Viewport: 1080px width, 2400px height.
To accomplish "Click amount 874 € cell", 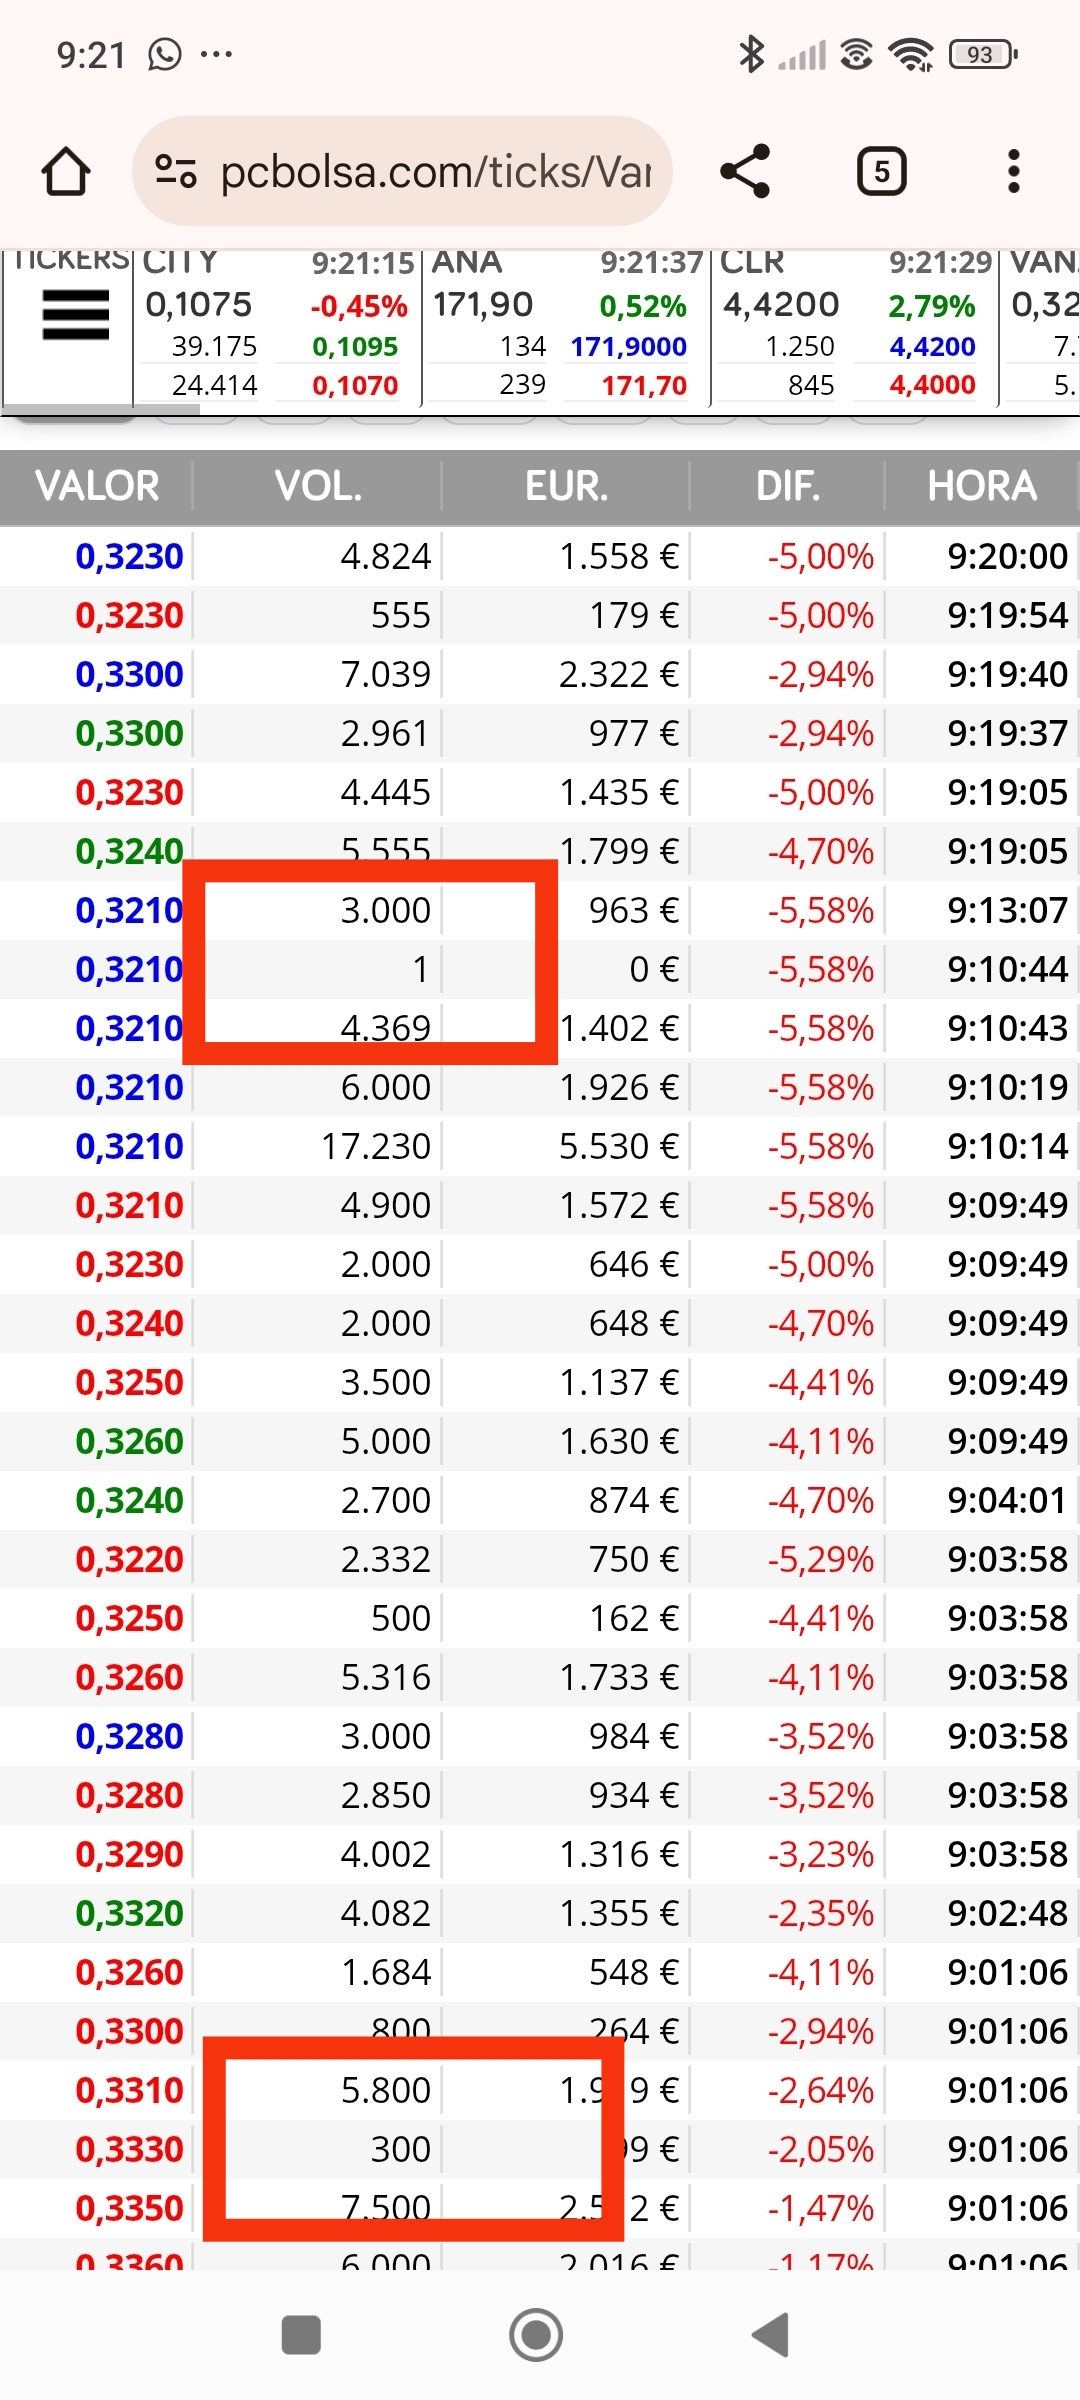I will tap(633, 1500).
